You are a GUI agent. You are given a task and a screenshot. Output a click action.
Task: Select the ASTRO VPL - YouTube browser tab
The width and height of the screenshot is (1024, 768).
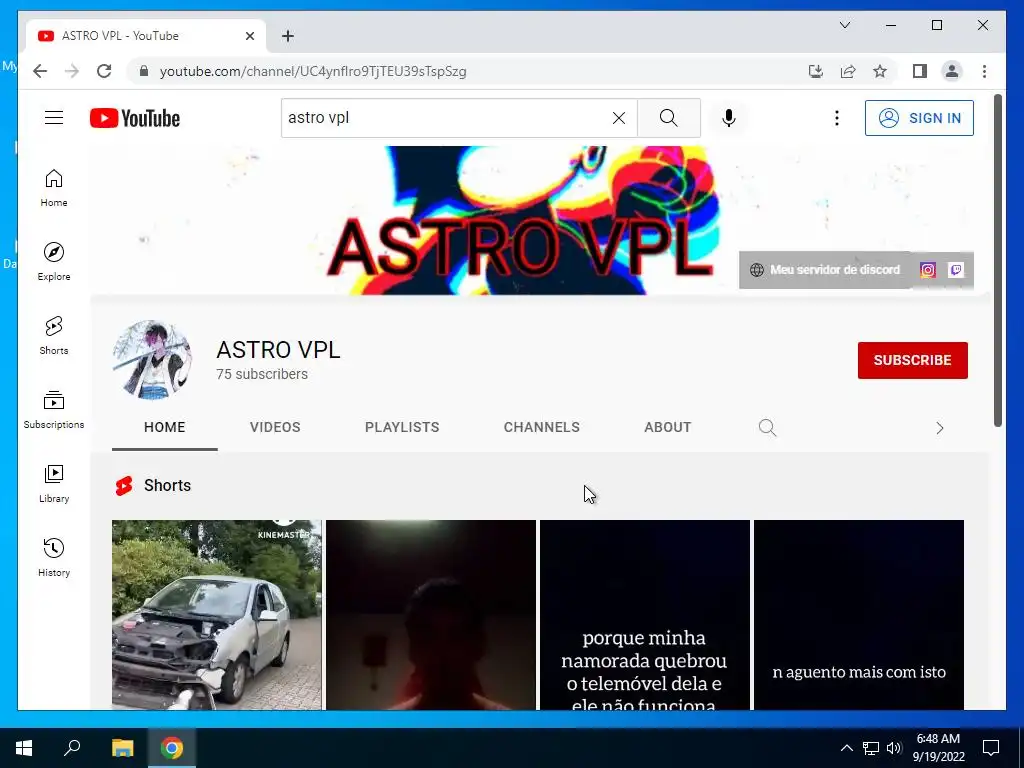(146, 36)
